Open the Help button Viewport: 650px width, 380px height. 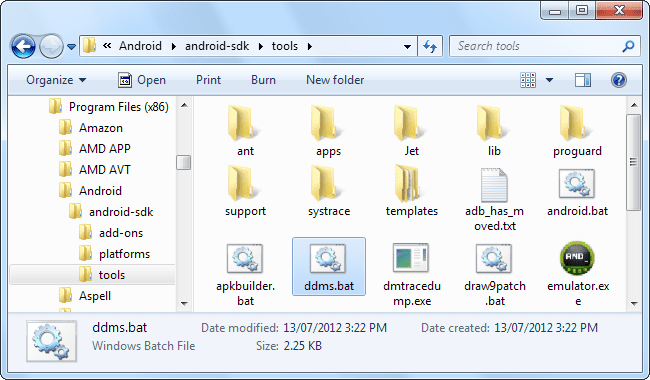pos(618,80)
